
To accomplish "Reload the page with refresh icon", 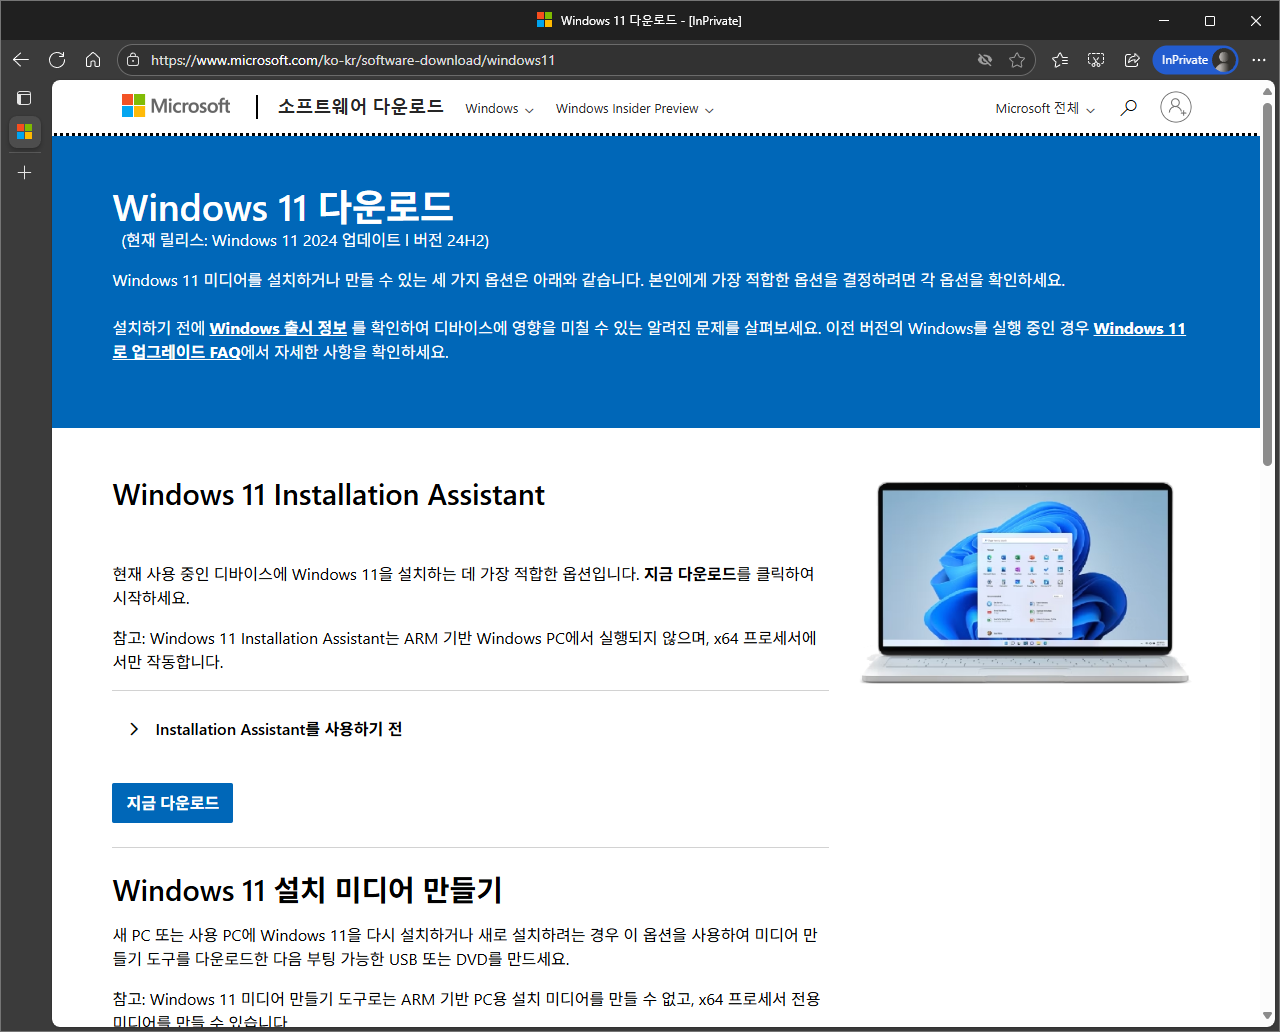I will [57, 60].
